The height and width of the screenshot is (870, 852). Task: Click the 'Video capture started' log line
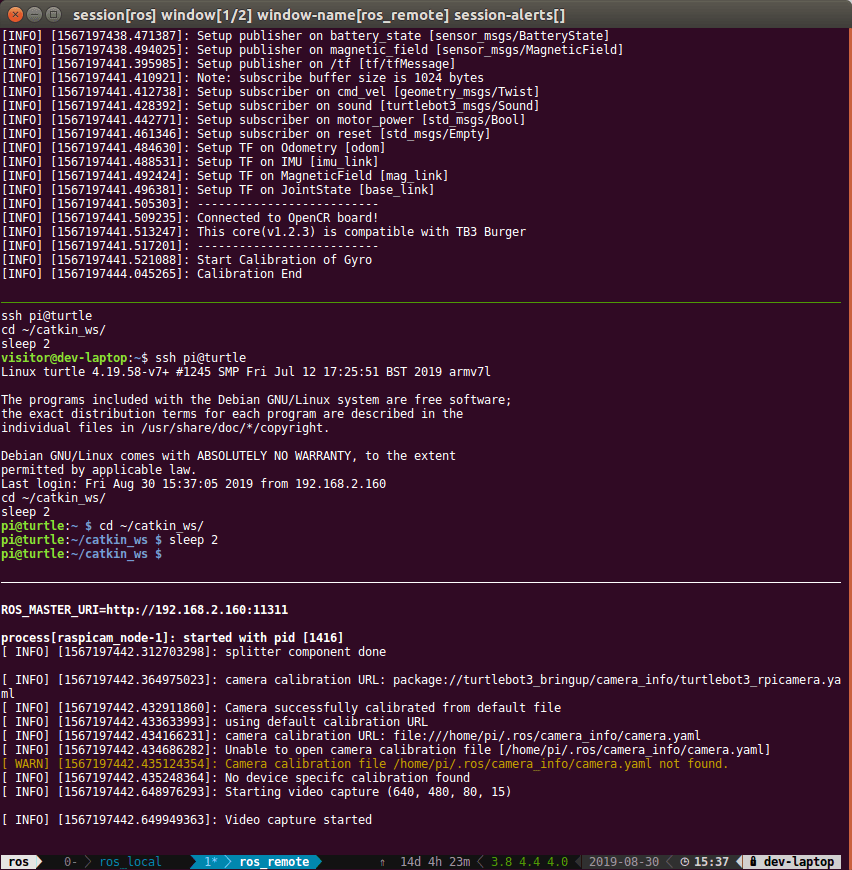(x=187, y=820)
